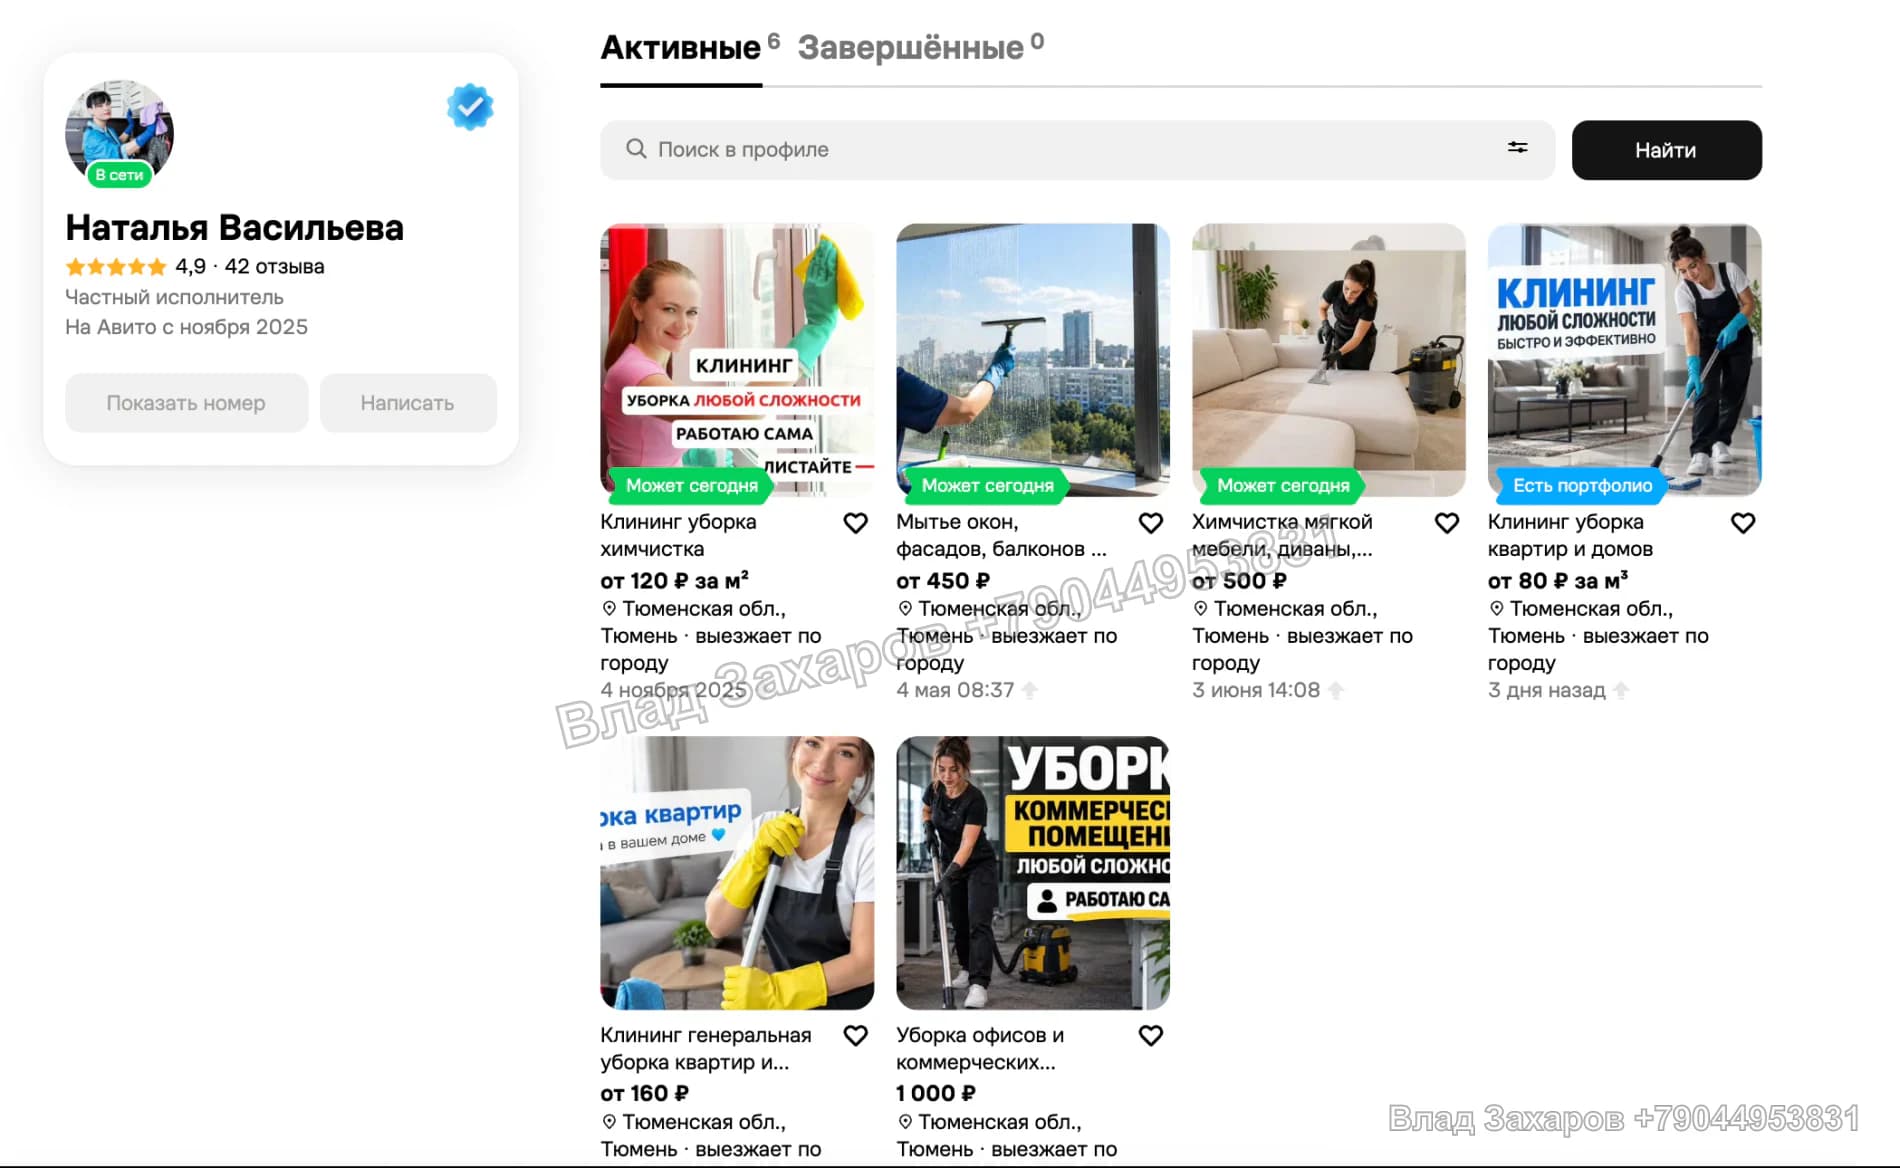Click the 'от 160 ₽' price
Image resolution: width=1900 pixels, height=1168 pixels.
pos(644,1094)
